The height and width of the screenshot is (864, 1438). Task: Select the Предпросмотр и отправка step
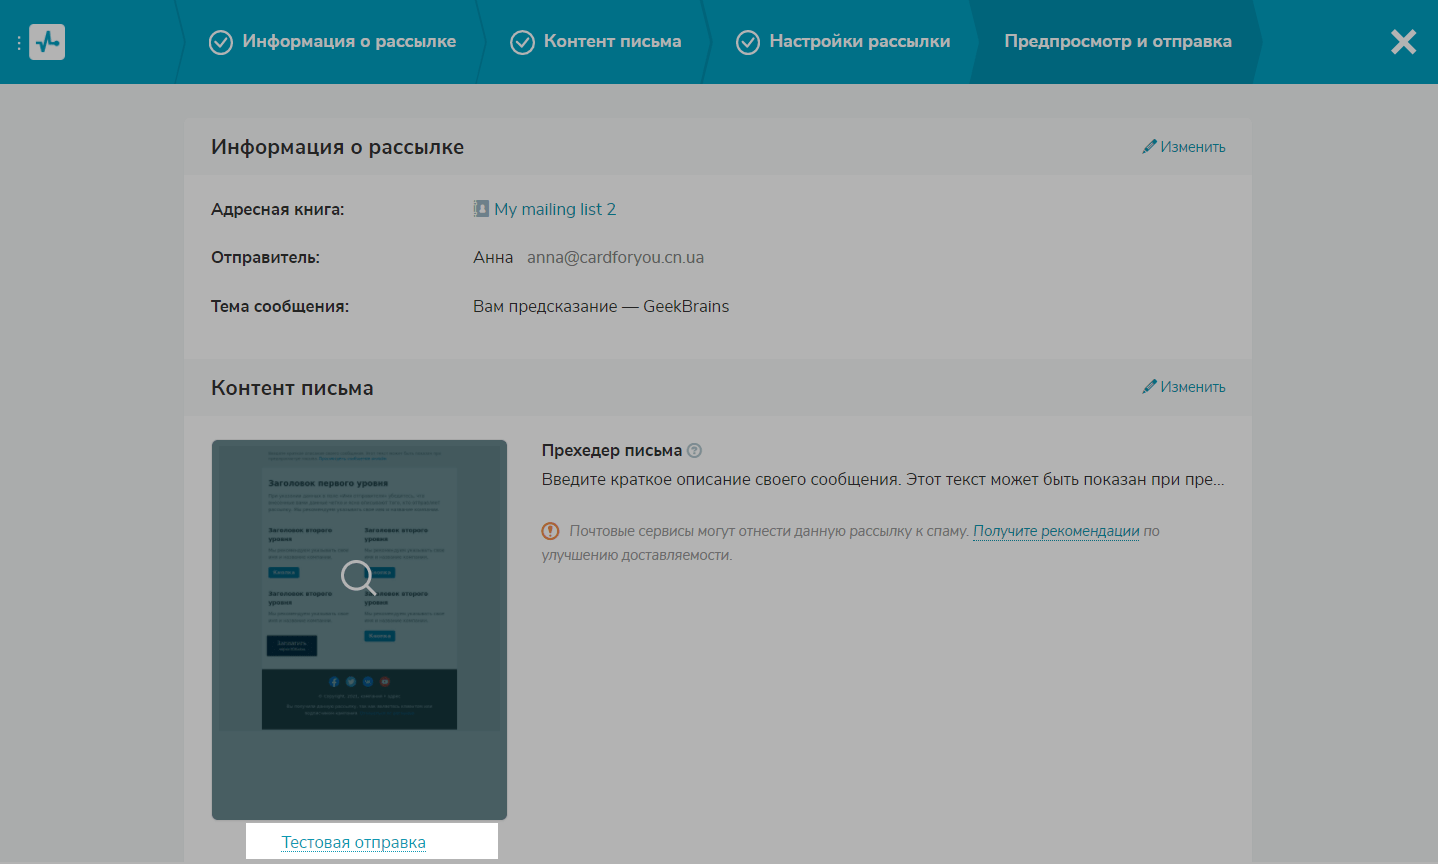(1117, 42)
